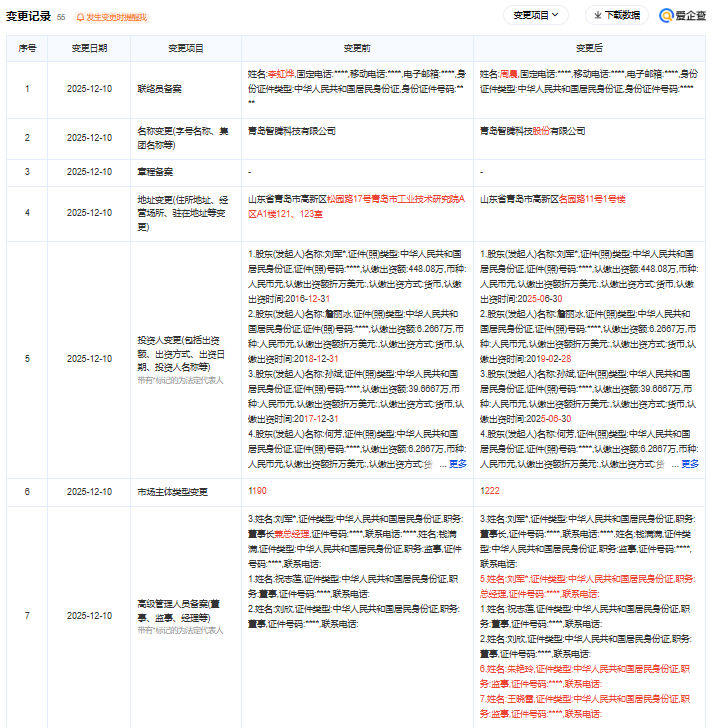The height and width of the screenshot is (728, 714).
Task: Click the date 2025-12-10 in row 7
Action: [89, 616]
